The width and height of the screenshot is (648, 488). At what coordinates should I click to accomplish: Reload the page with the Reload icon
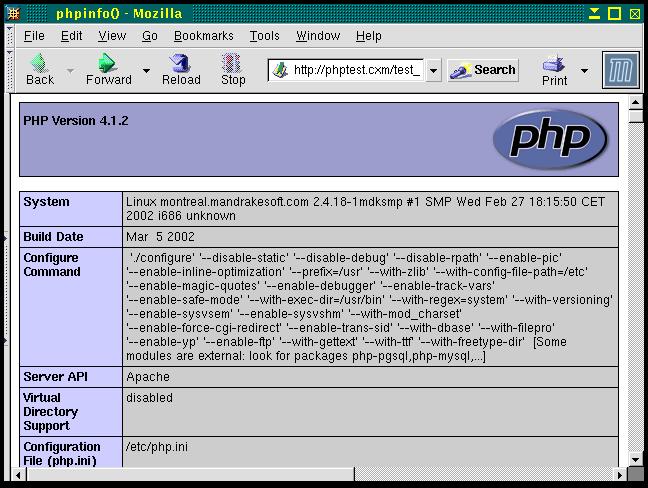(180, 63)
